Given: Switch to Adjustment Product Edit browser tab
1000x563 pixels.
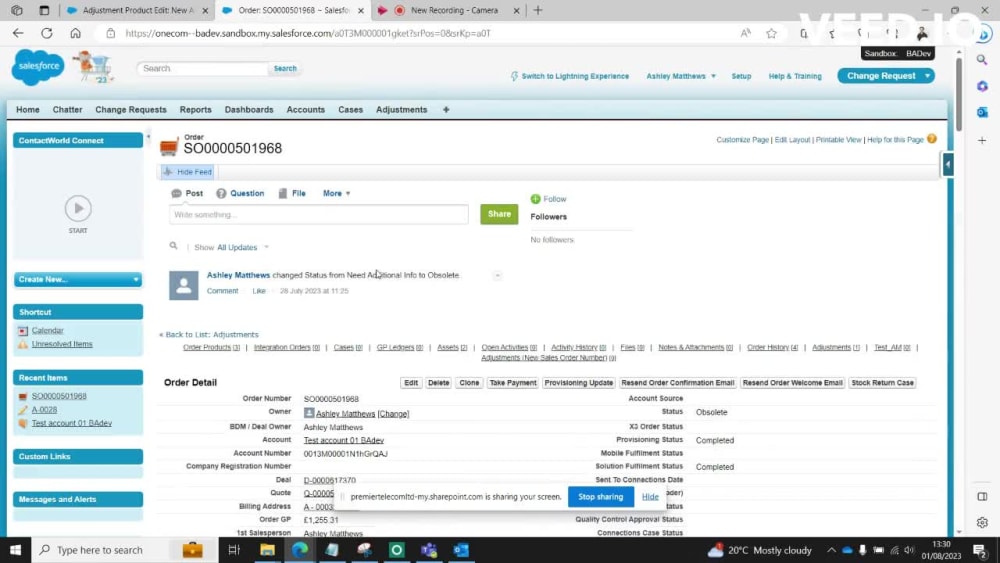Looking at the screenshot, I should 138,10.
